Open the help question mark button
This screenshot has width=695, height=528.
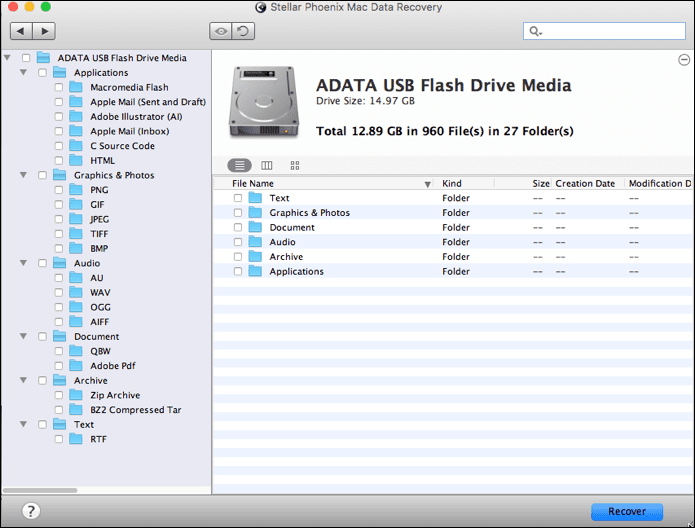point(31,511)
